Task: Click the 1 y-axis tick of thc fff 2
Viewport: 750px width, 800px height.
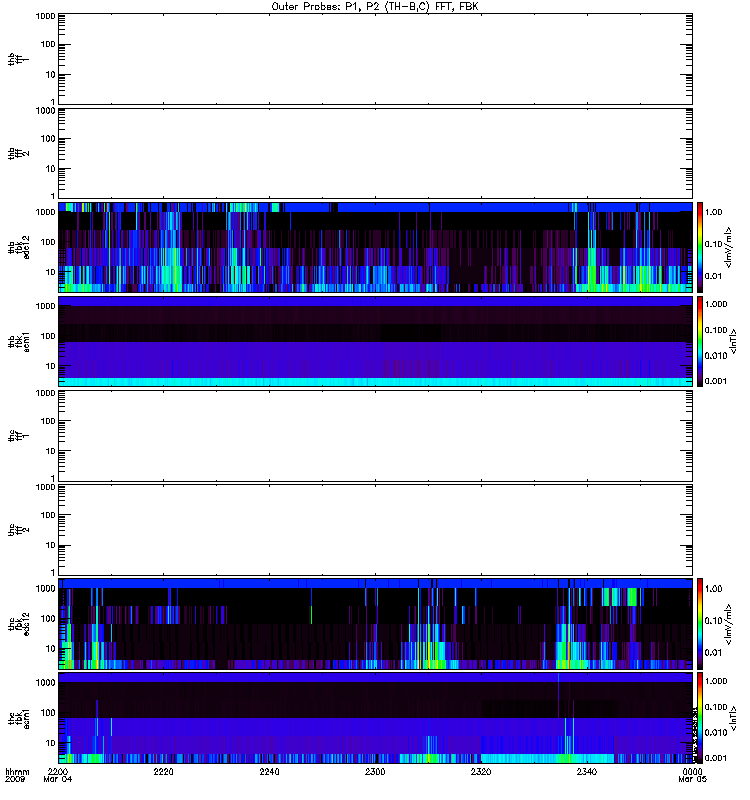Action: pos(53,572)
